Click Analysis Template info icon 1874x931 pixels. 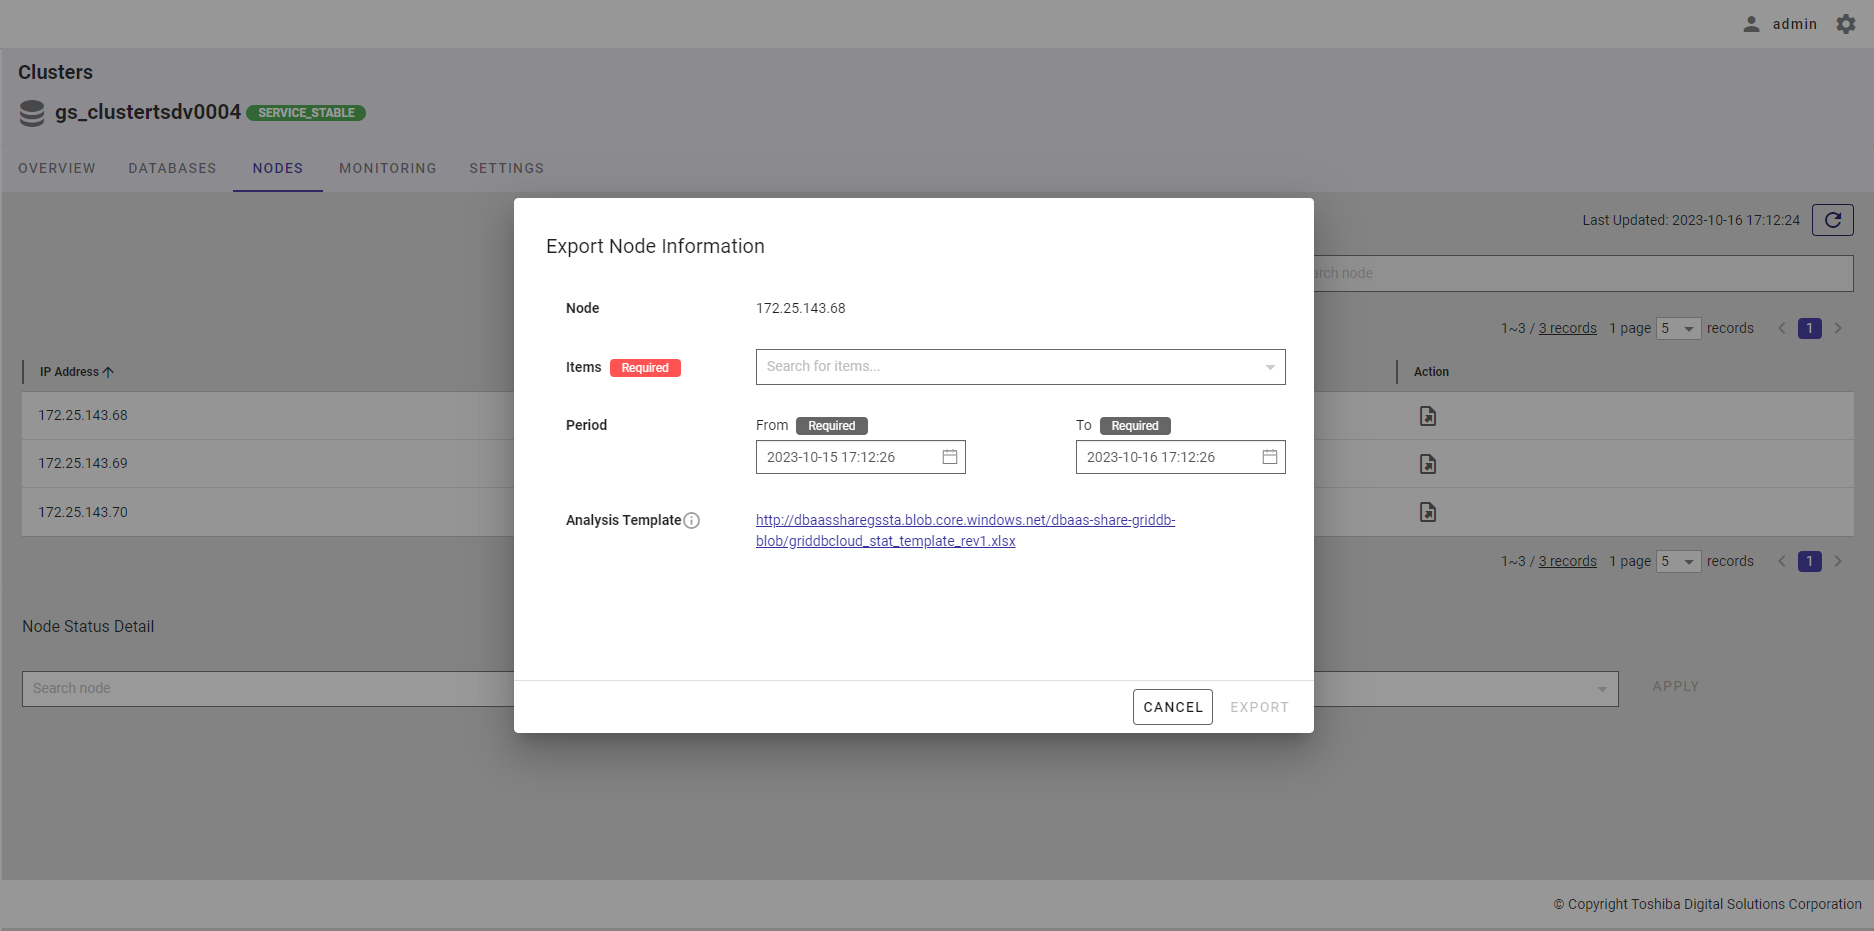click(x=691, y=521)
